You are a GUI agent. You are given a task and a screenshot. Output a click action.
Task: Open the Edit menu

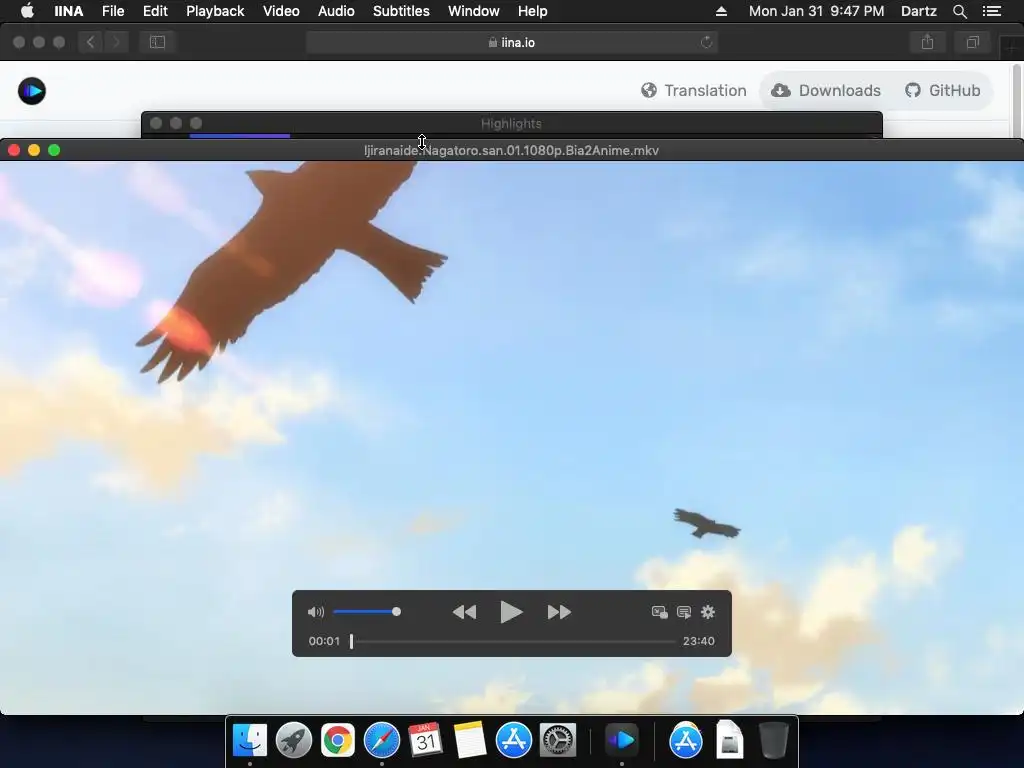[155, 11]
